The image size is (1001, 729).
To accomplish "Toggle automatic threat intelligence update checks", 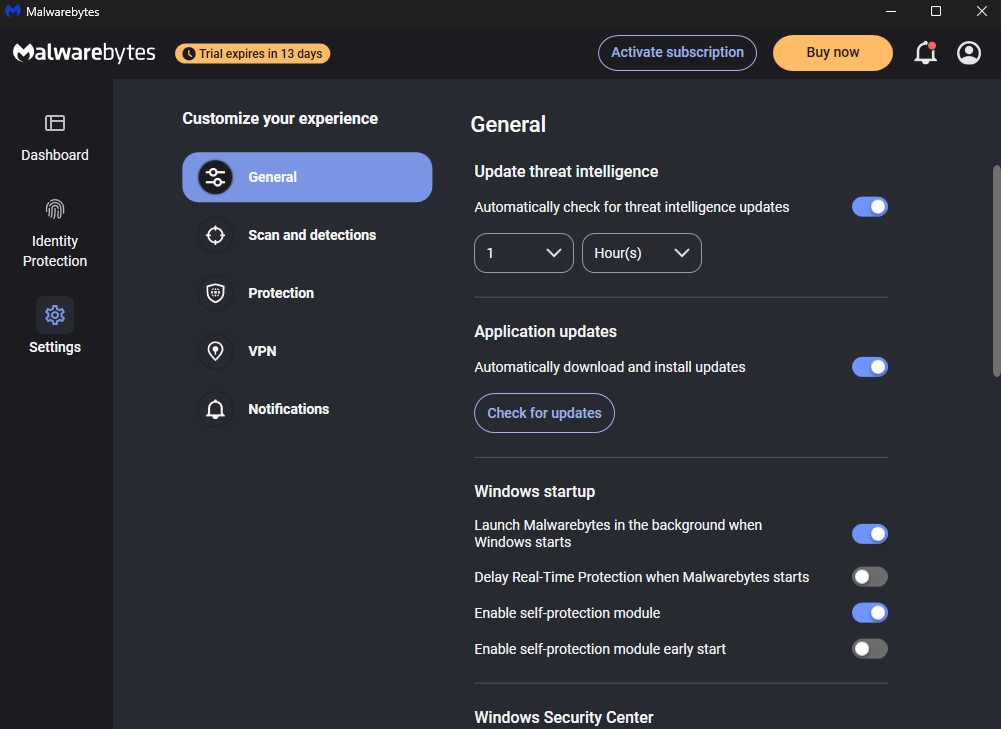I will 869,207.
